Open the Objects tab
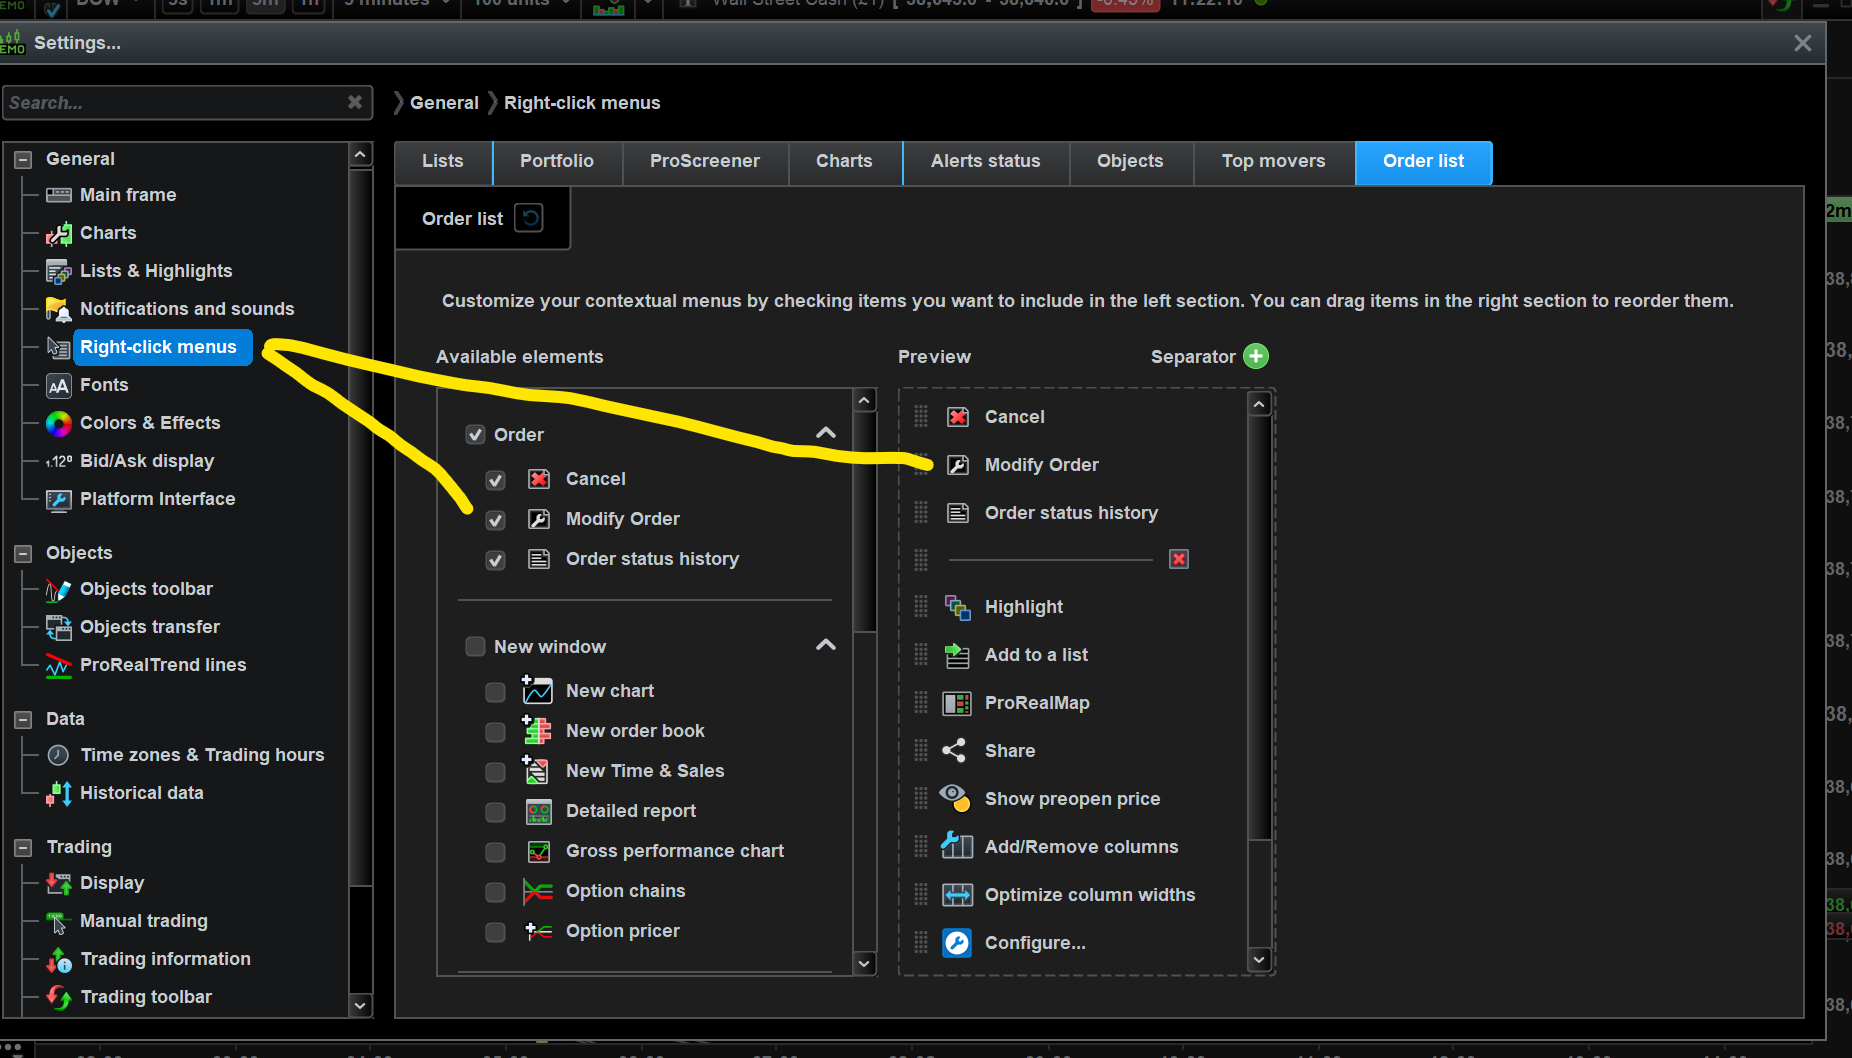 pyautogui.click(x=1131, y=162)
